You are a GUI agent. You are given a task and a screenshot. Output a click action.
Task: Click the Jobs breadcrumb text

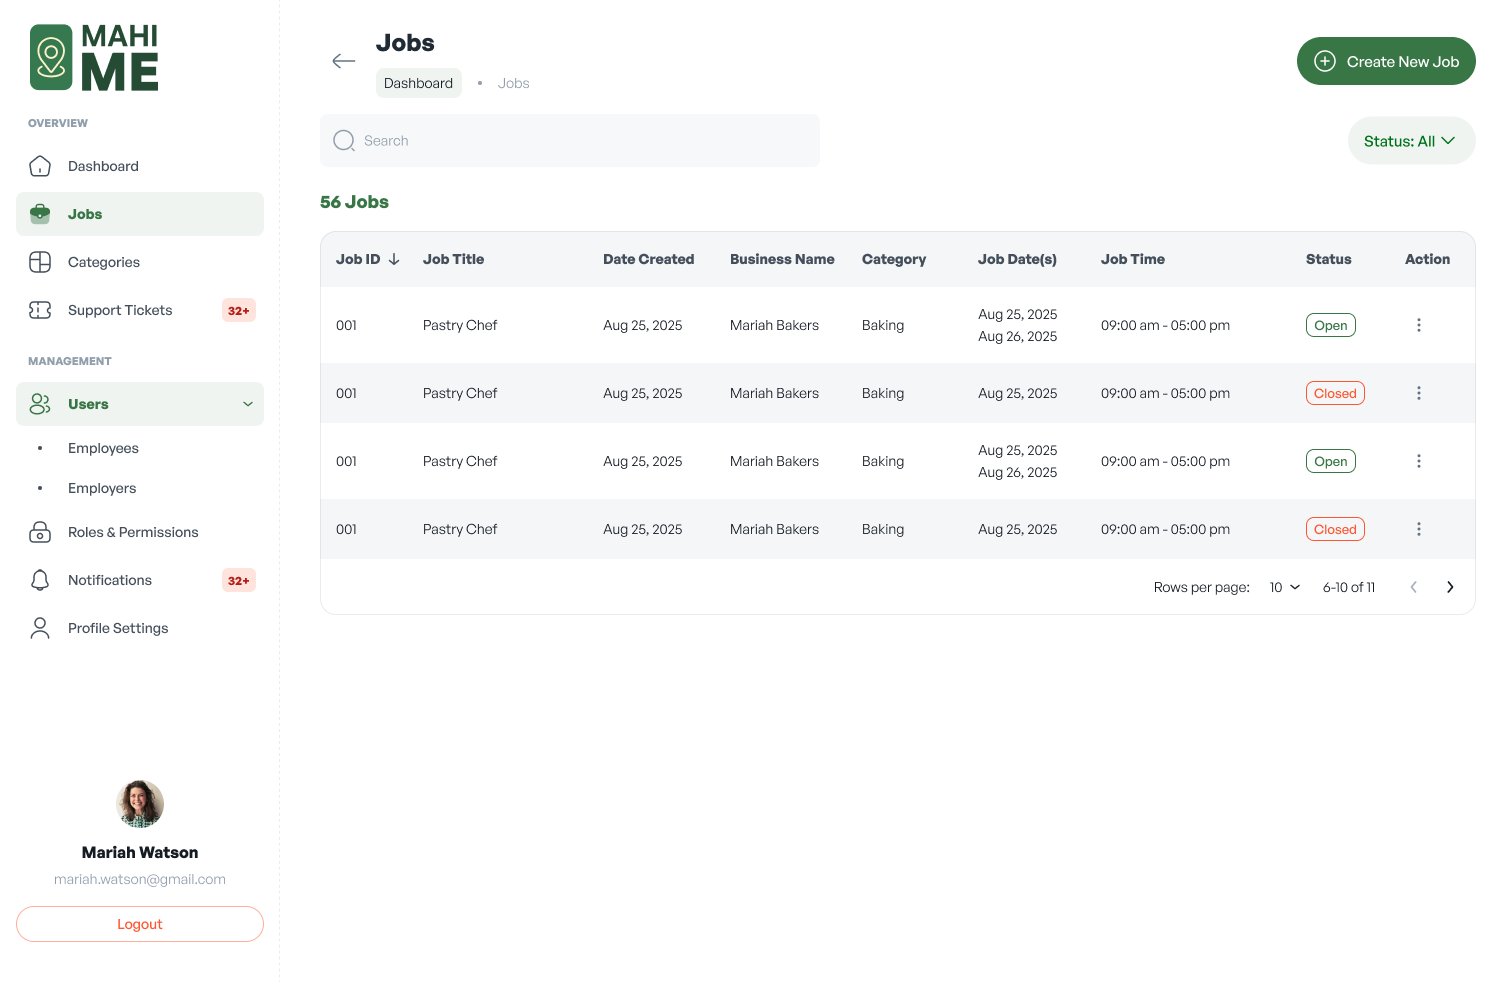coord(514,83)
